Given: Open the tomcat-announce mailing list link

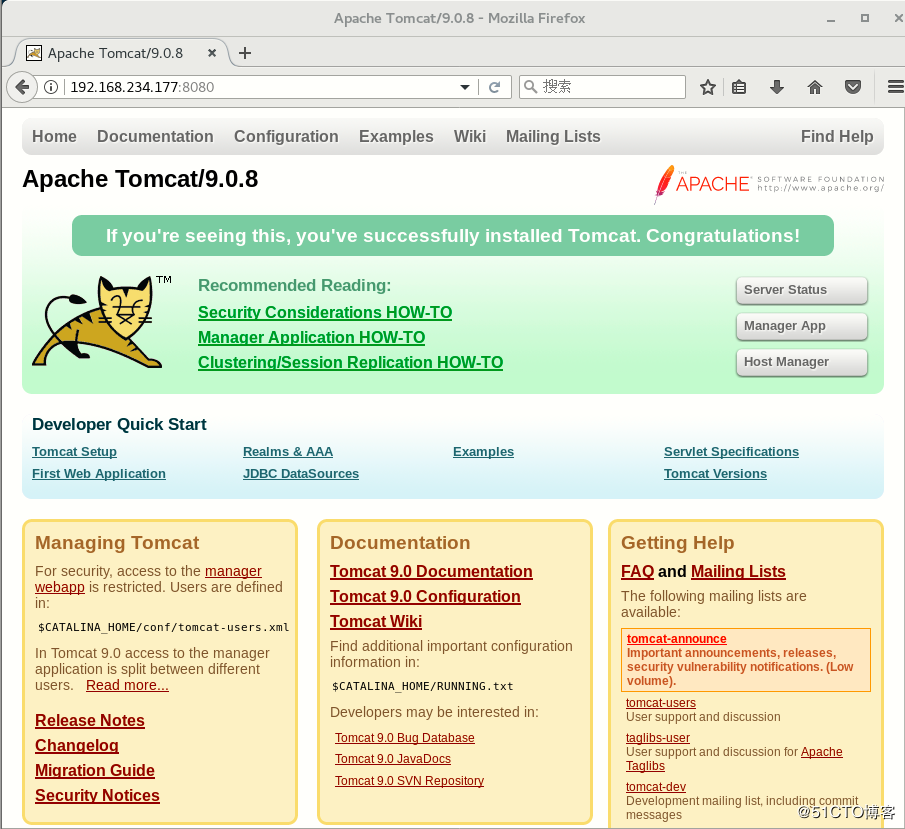Looking at the screenshot, I should (x=676, y=638).
